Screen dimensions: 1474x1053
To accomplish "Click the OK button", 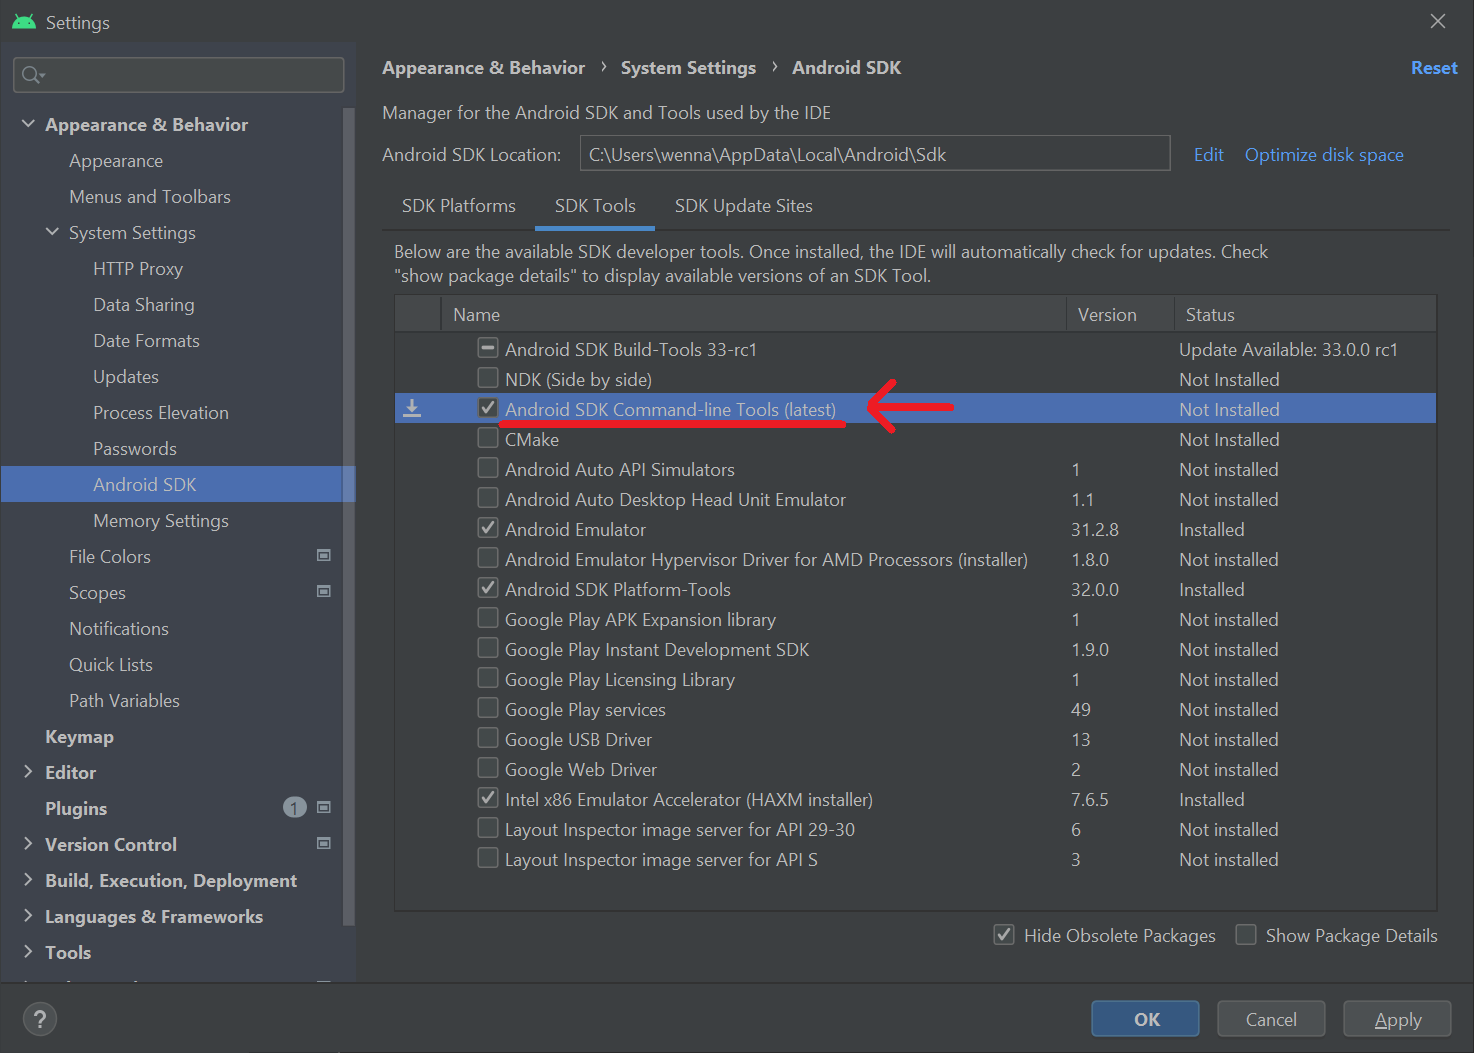I will click(1146, 1019).
